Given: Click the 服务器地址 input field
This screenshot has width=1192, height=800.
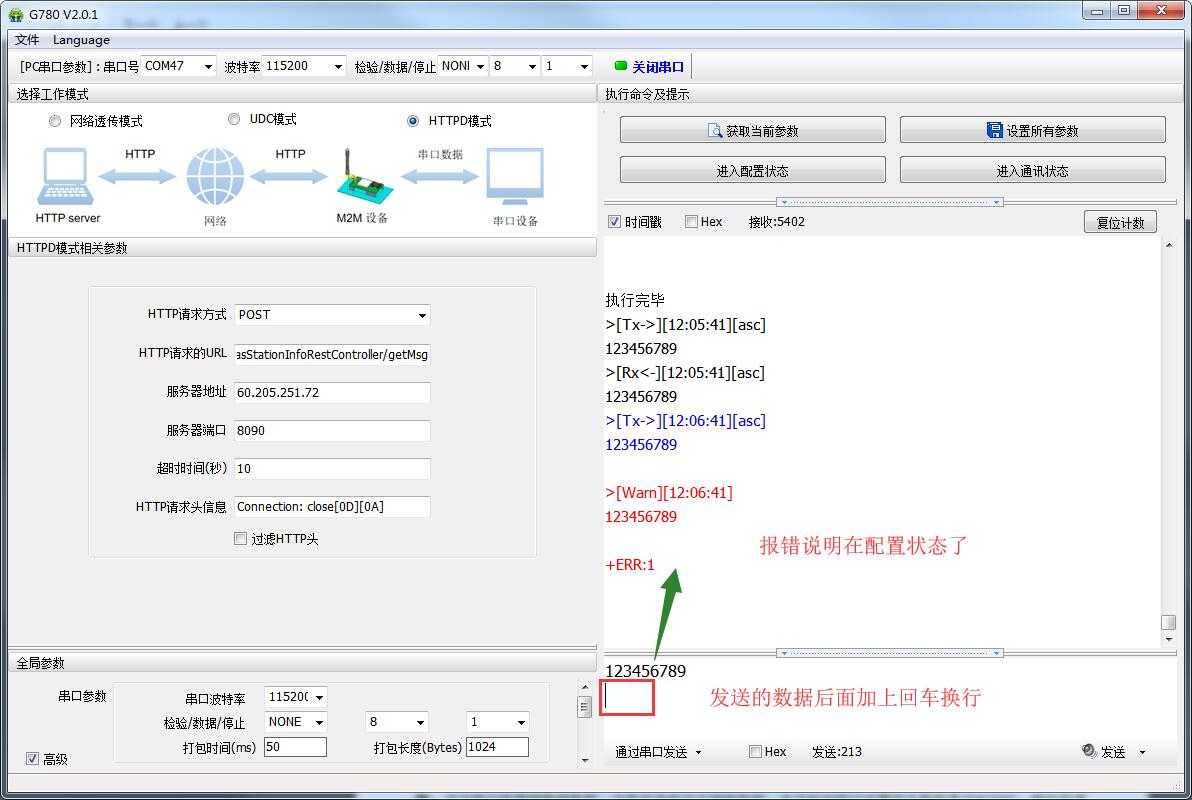Looking at the screenshot, I should click(332, 393).
